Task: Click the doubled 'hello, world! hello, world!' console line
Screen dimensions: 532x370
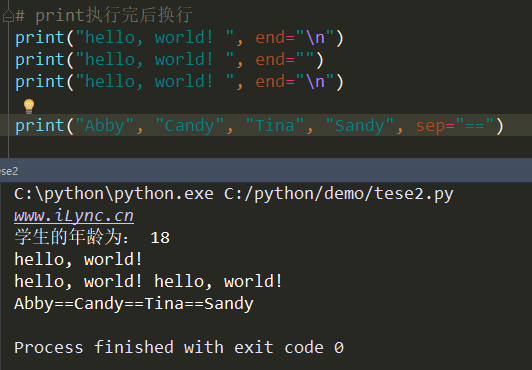Action: 148,282
